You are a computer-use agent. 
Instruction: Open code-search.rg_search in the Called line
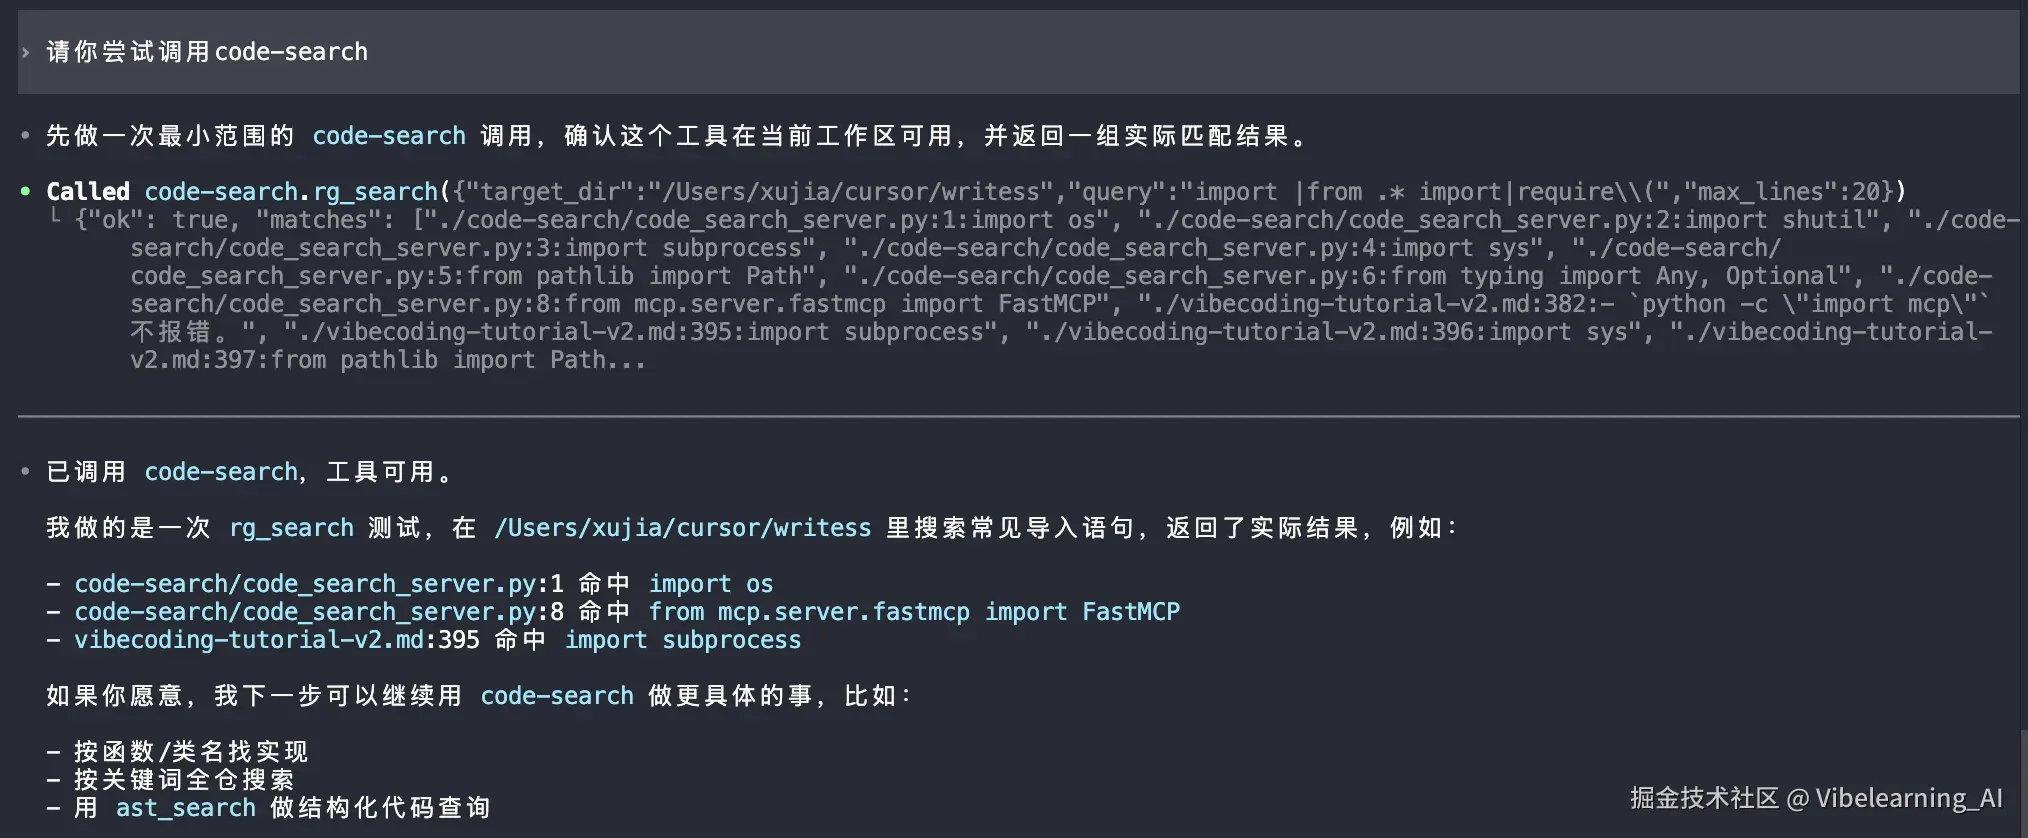(x=291, y=192)
